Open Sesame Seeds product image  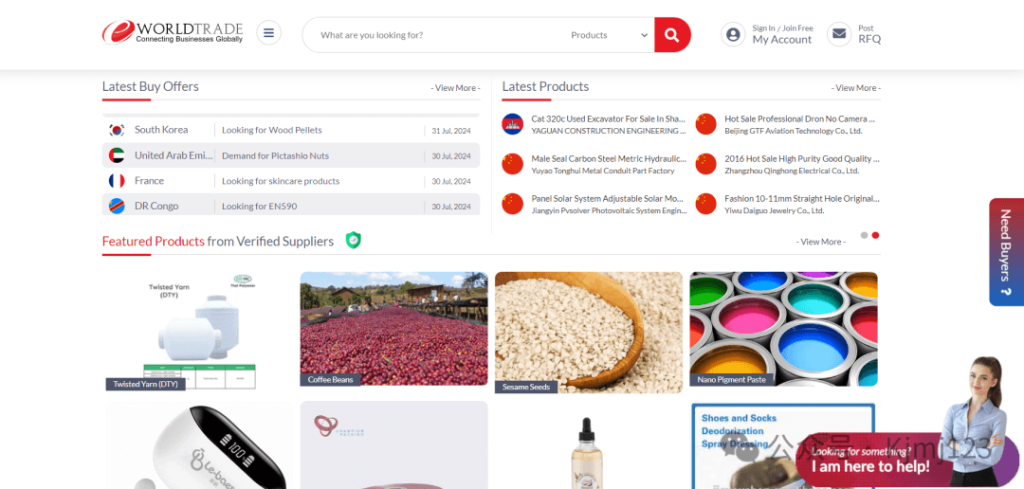tap(588, 333)
